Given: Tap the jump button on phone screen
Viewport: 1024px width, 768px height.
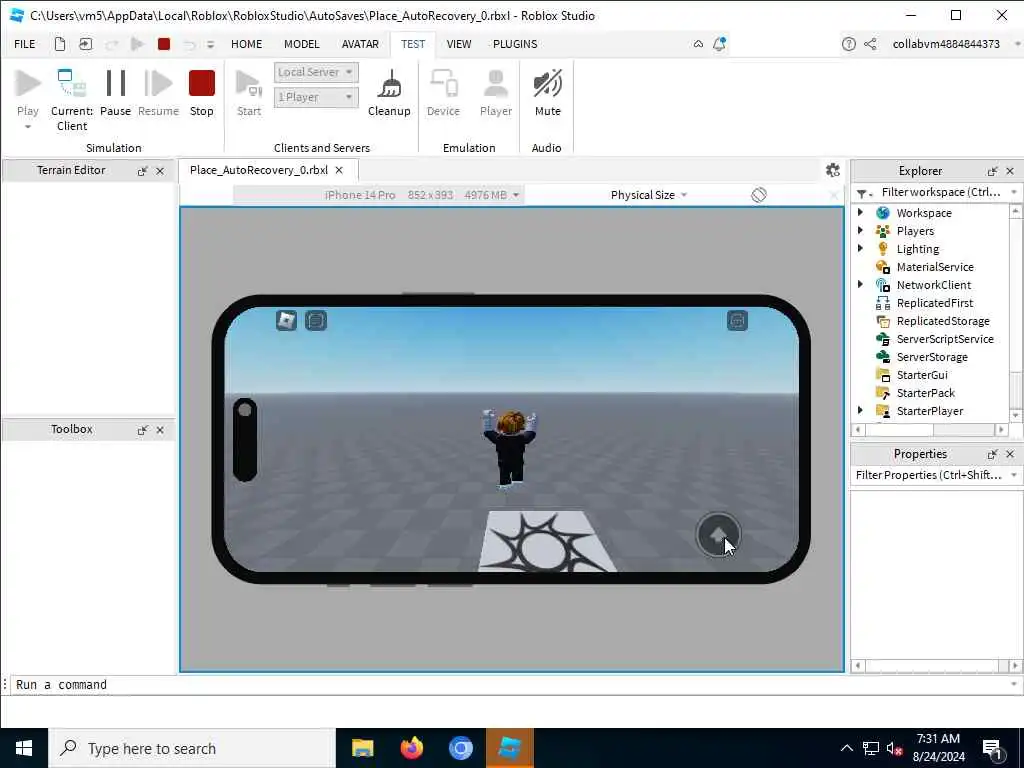Looking at the screenshot, I should (x=718, y=535).
